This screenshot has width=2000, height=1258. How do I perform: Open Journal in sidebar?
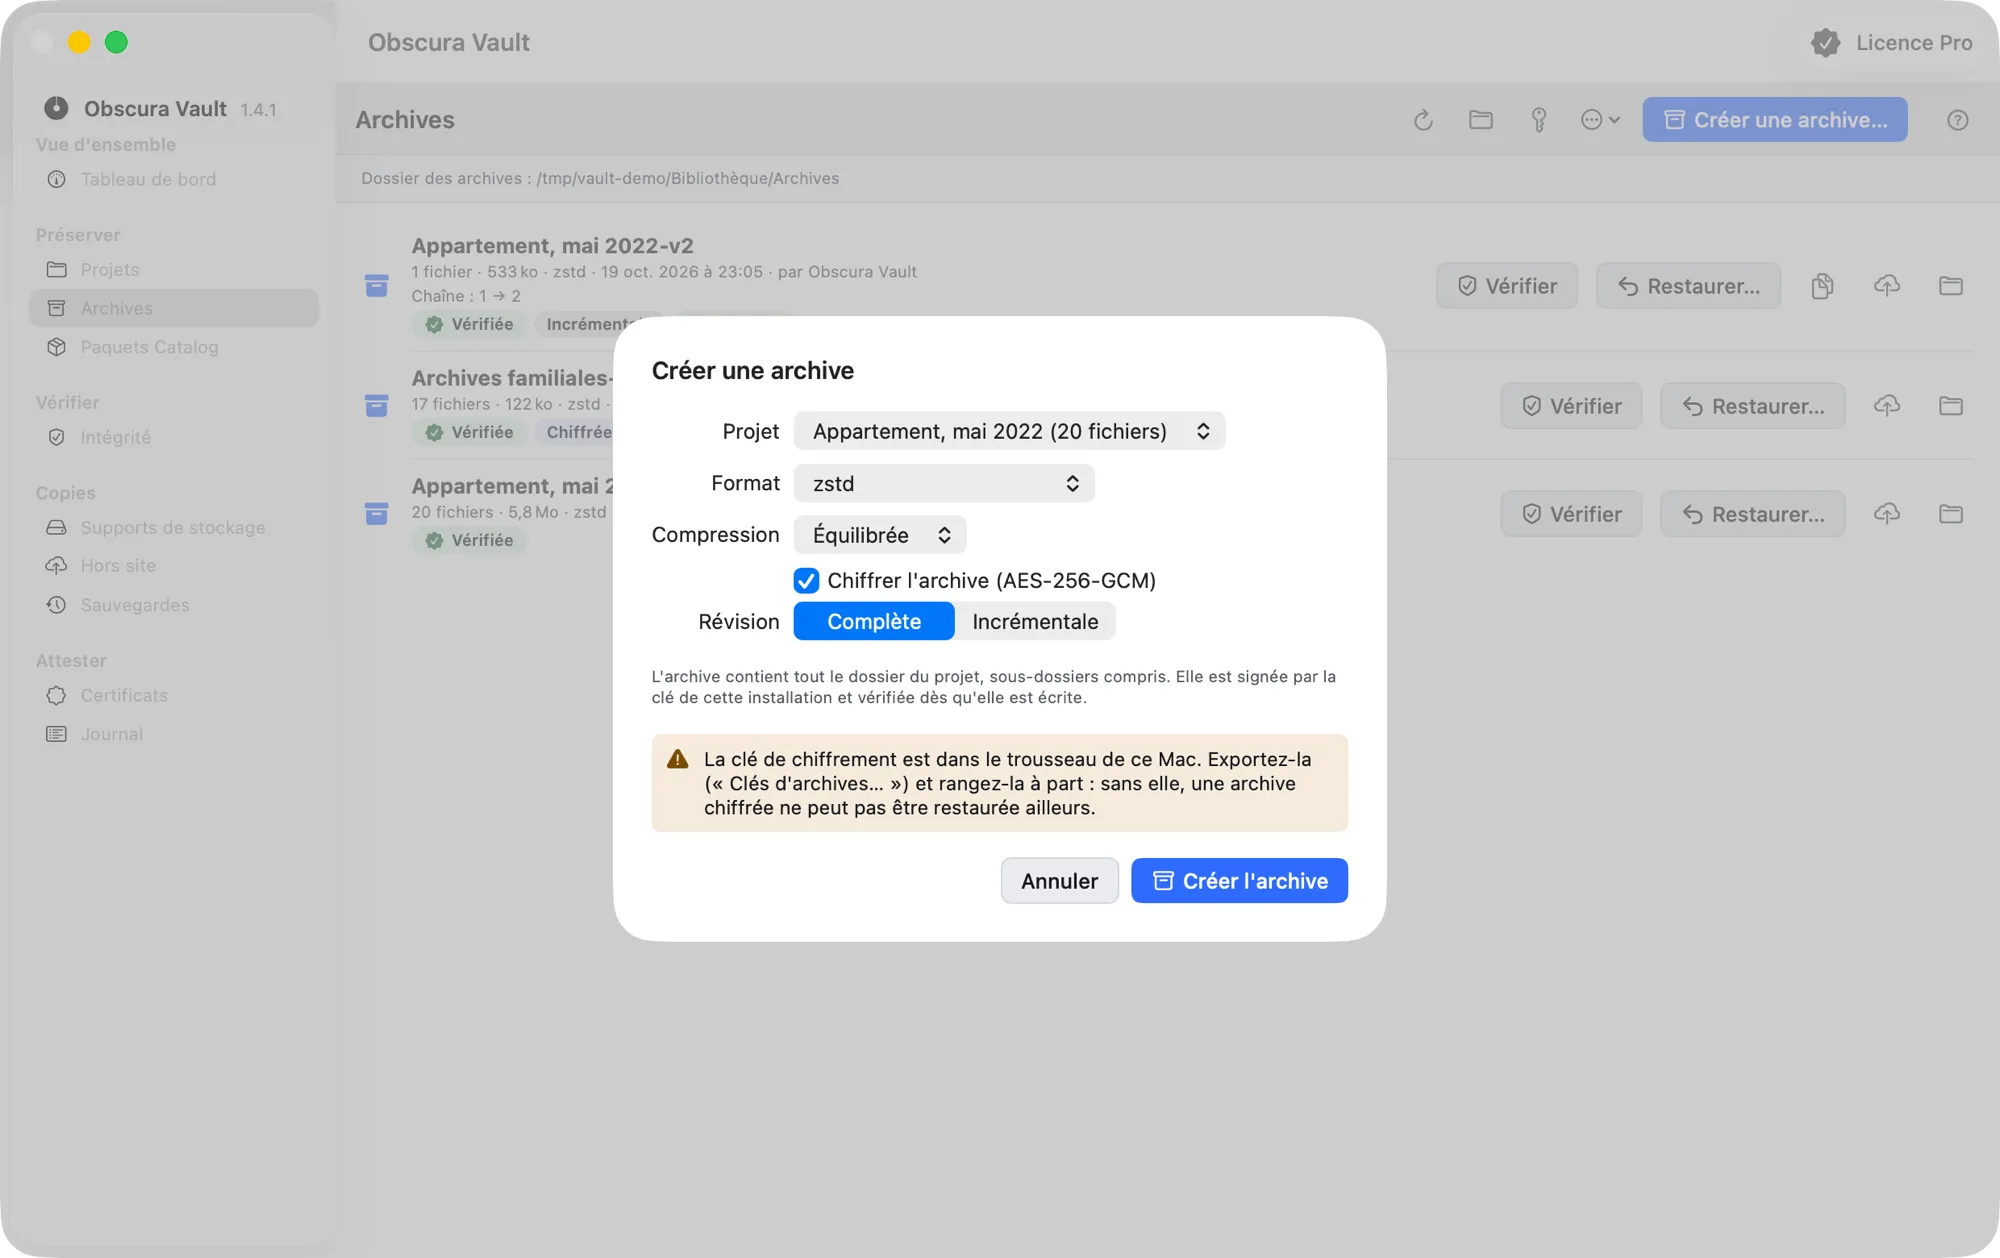coord(174,734)
